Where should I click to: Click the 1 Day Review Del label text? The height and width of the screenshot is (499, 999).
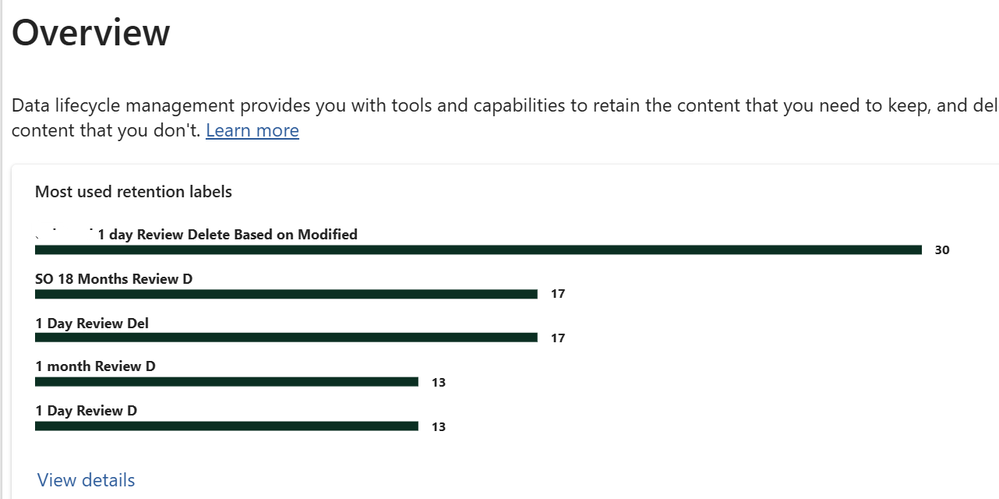coord(92,323)
